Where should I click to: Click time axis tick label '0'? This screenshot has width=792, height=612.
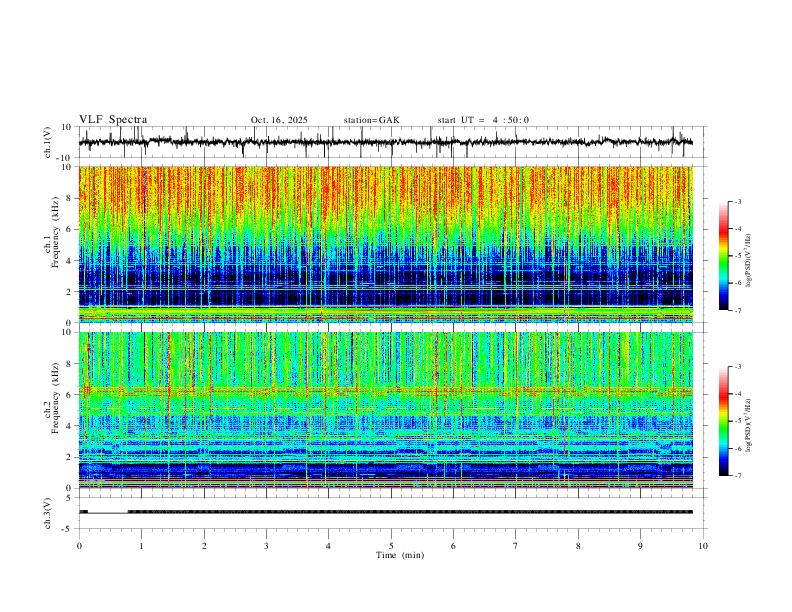[79, 546]
